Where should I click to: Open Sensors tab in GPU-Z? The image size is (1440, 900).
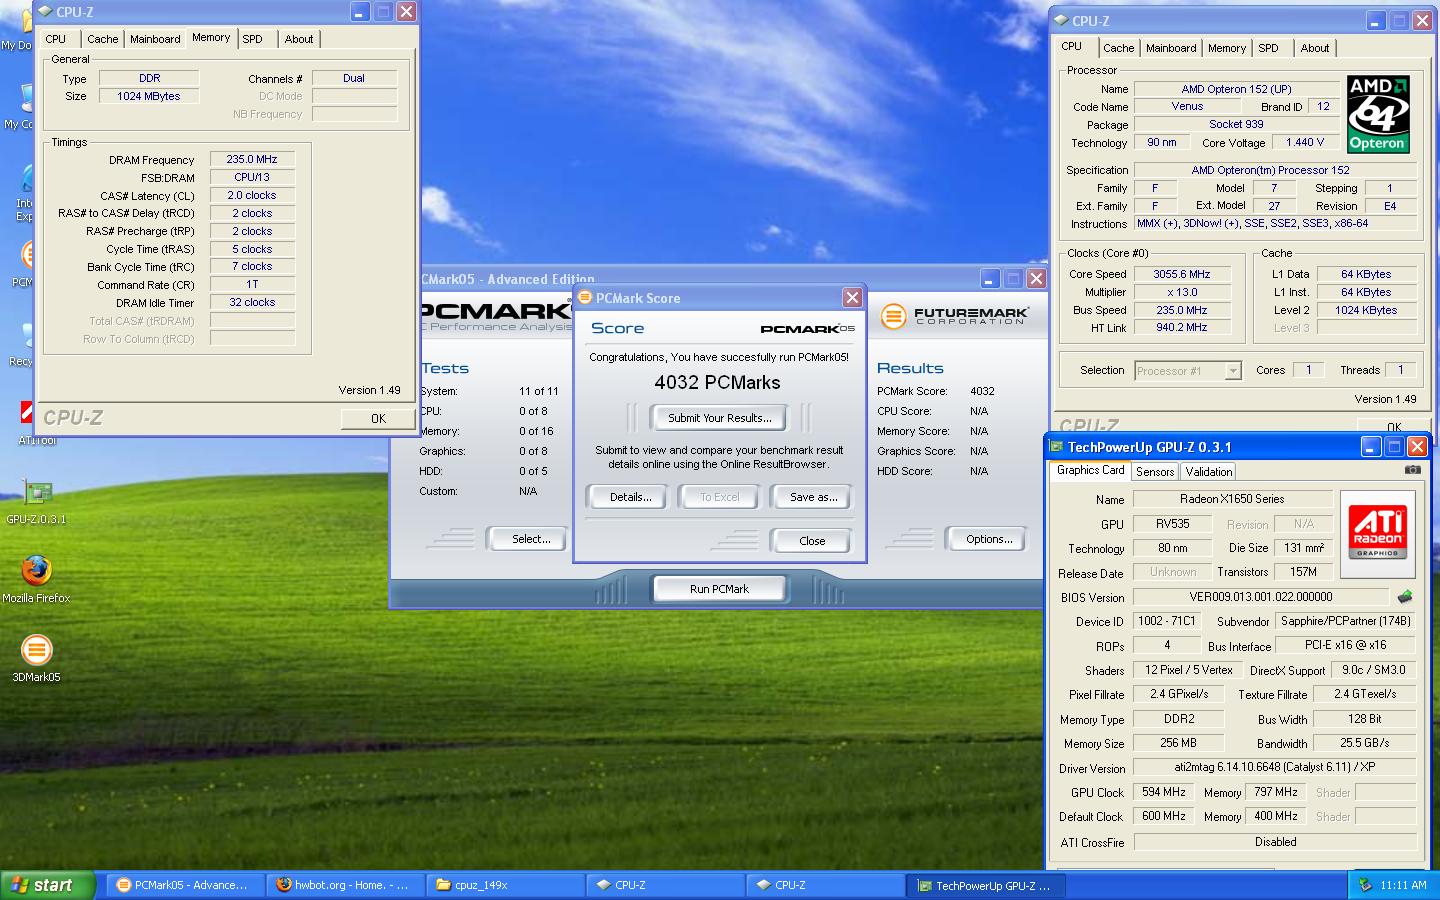click(x=1155, y=472)
